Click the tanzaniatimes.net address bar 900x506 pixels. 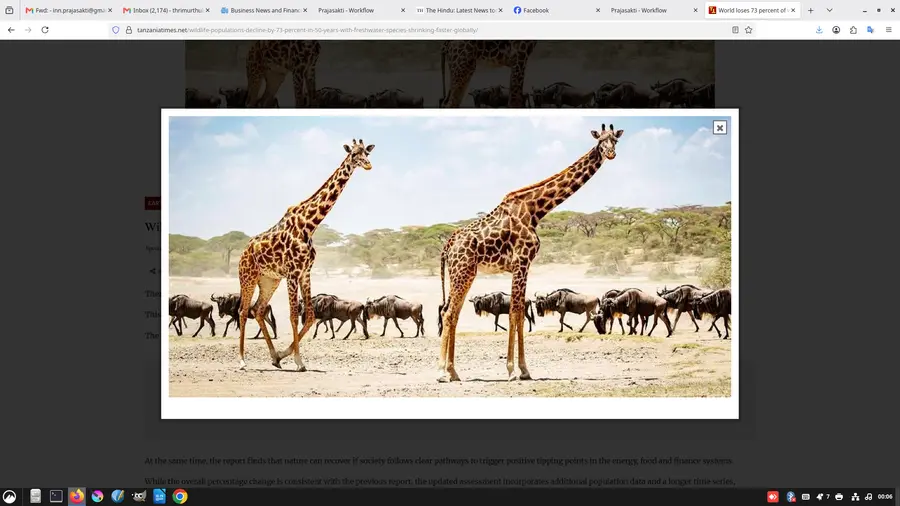pyautogui.click(x=425, y=30)
